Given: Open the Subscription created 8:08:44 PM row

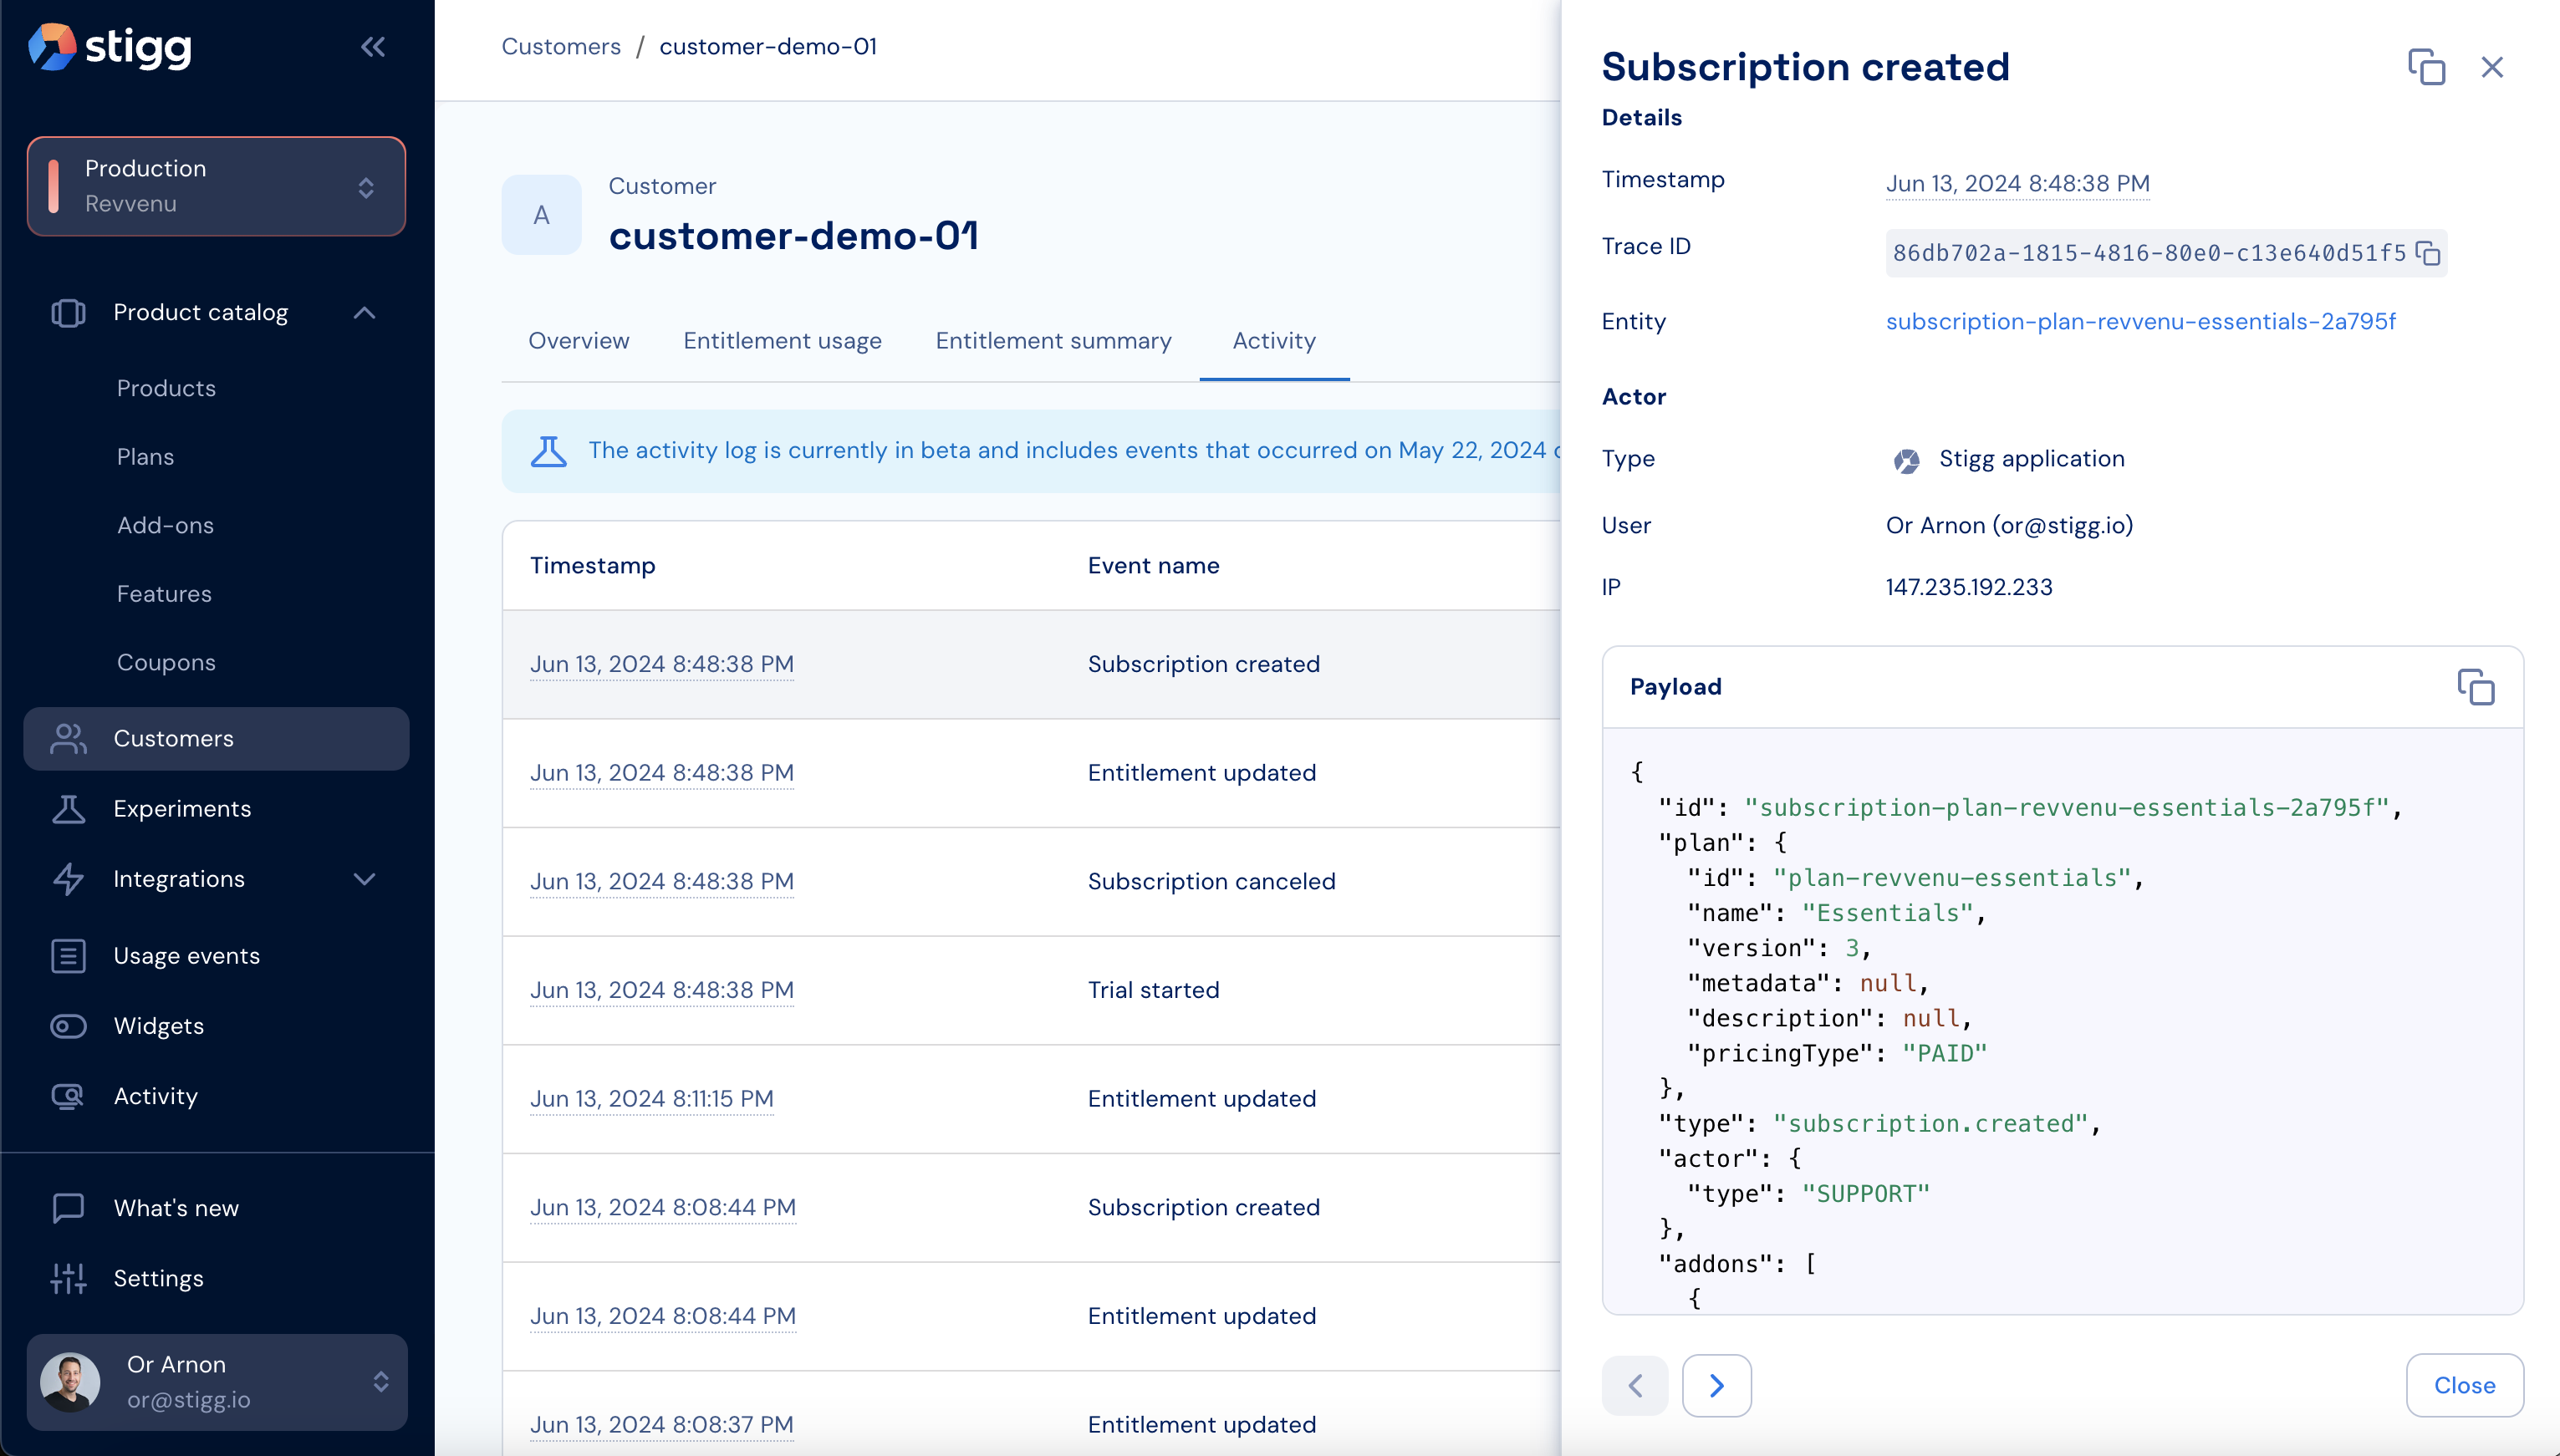Looking at the screenshot, I should pos(1031,1208).
